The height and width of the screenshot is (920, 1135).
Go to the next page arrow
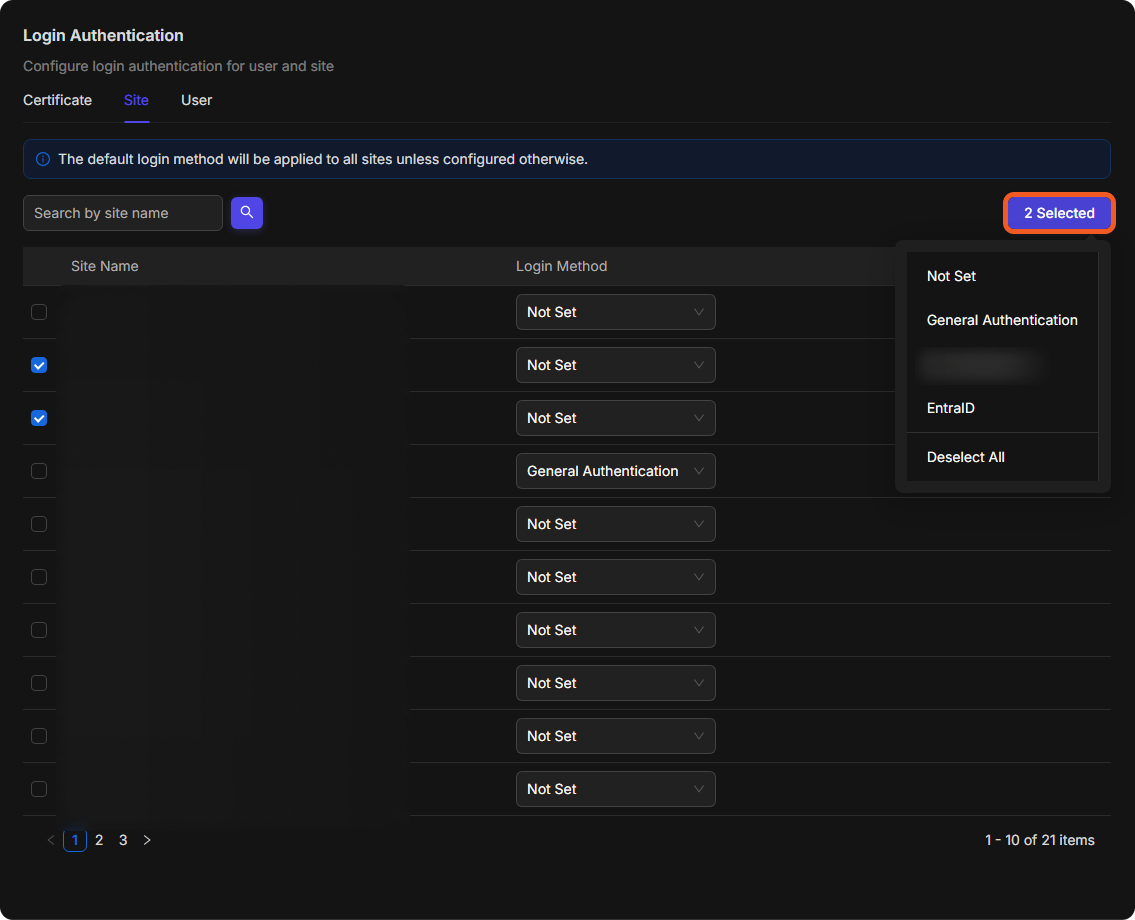pyautogui.click(x=147, y=840)
